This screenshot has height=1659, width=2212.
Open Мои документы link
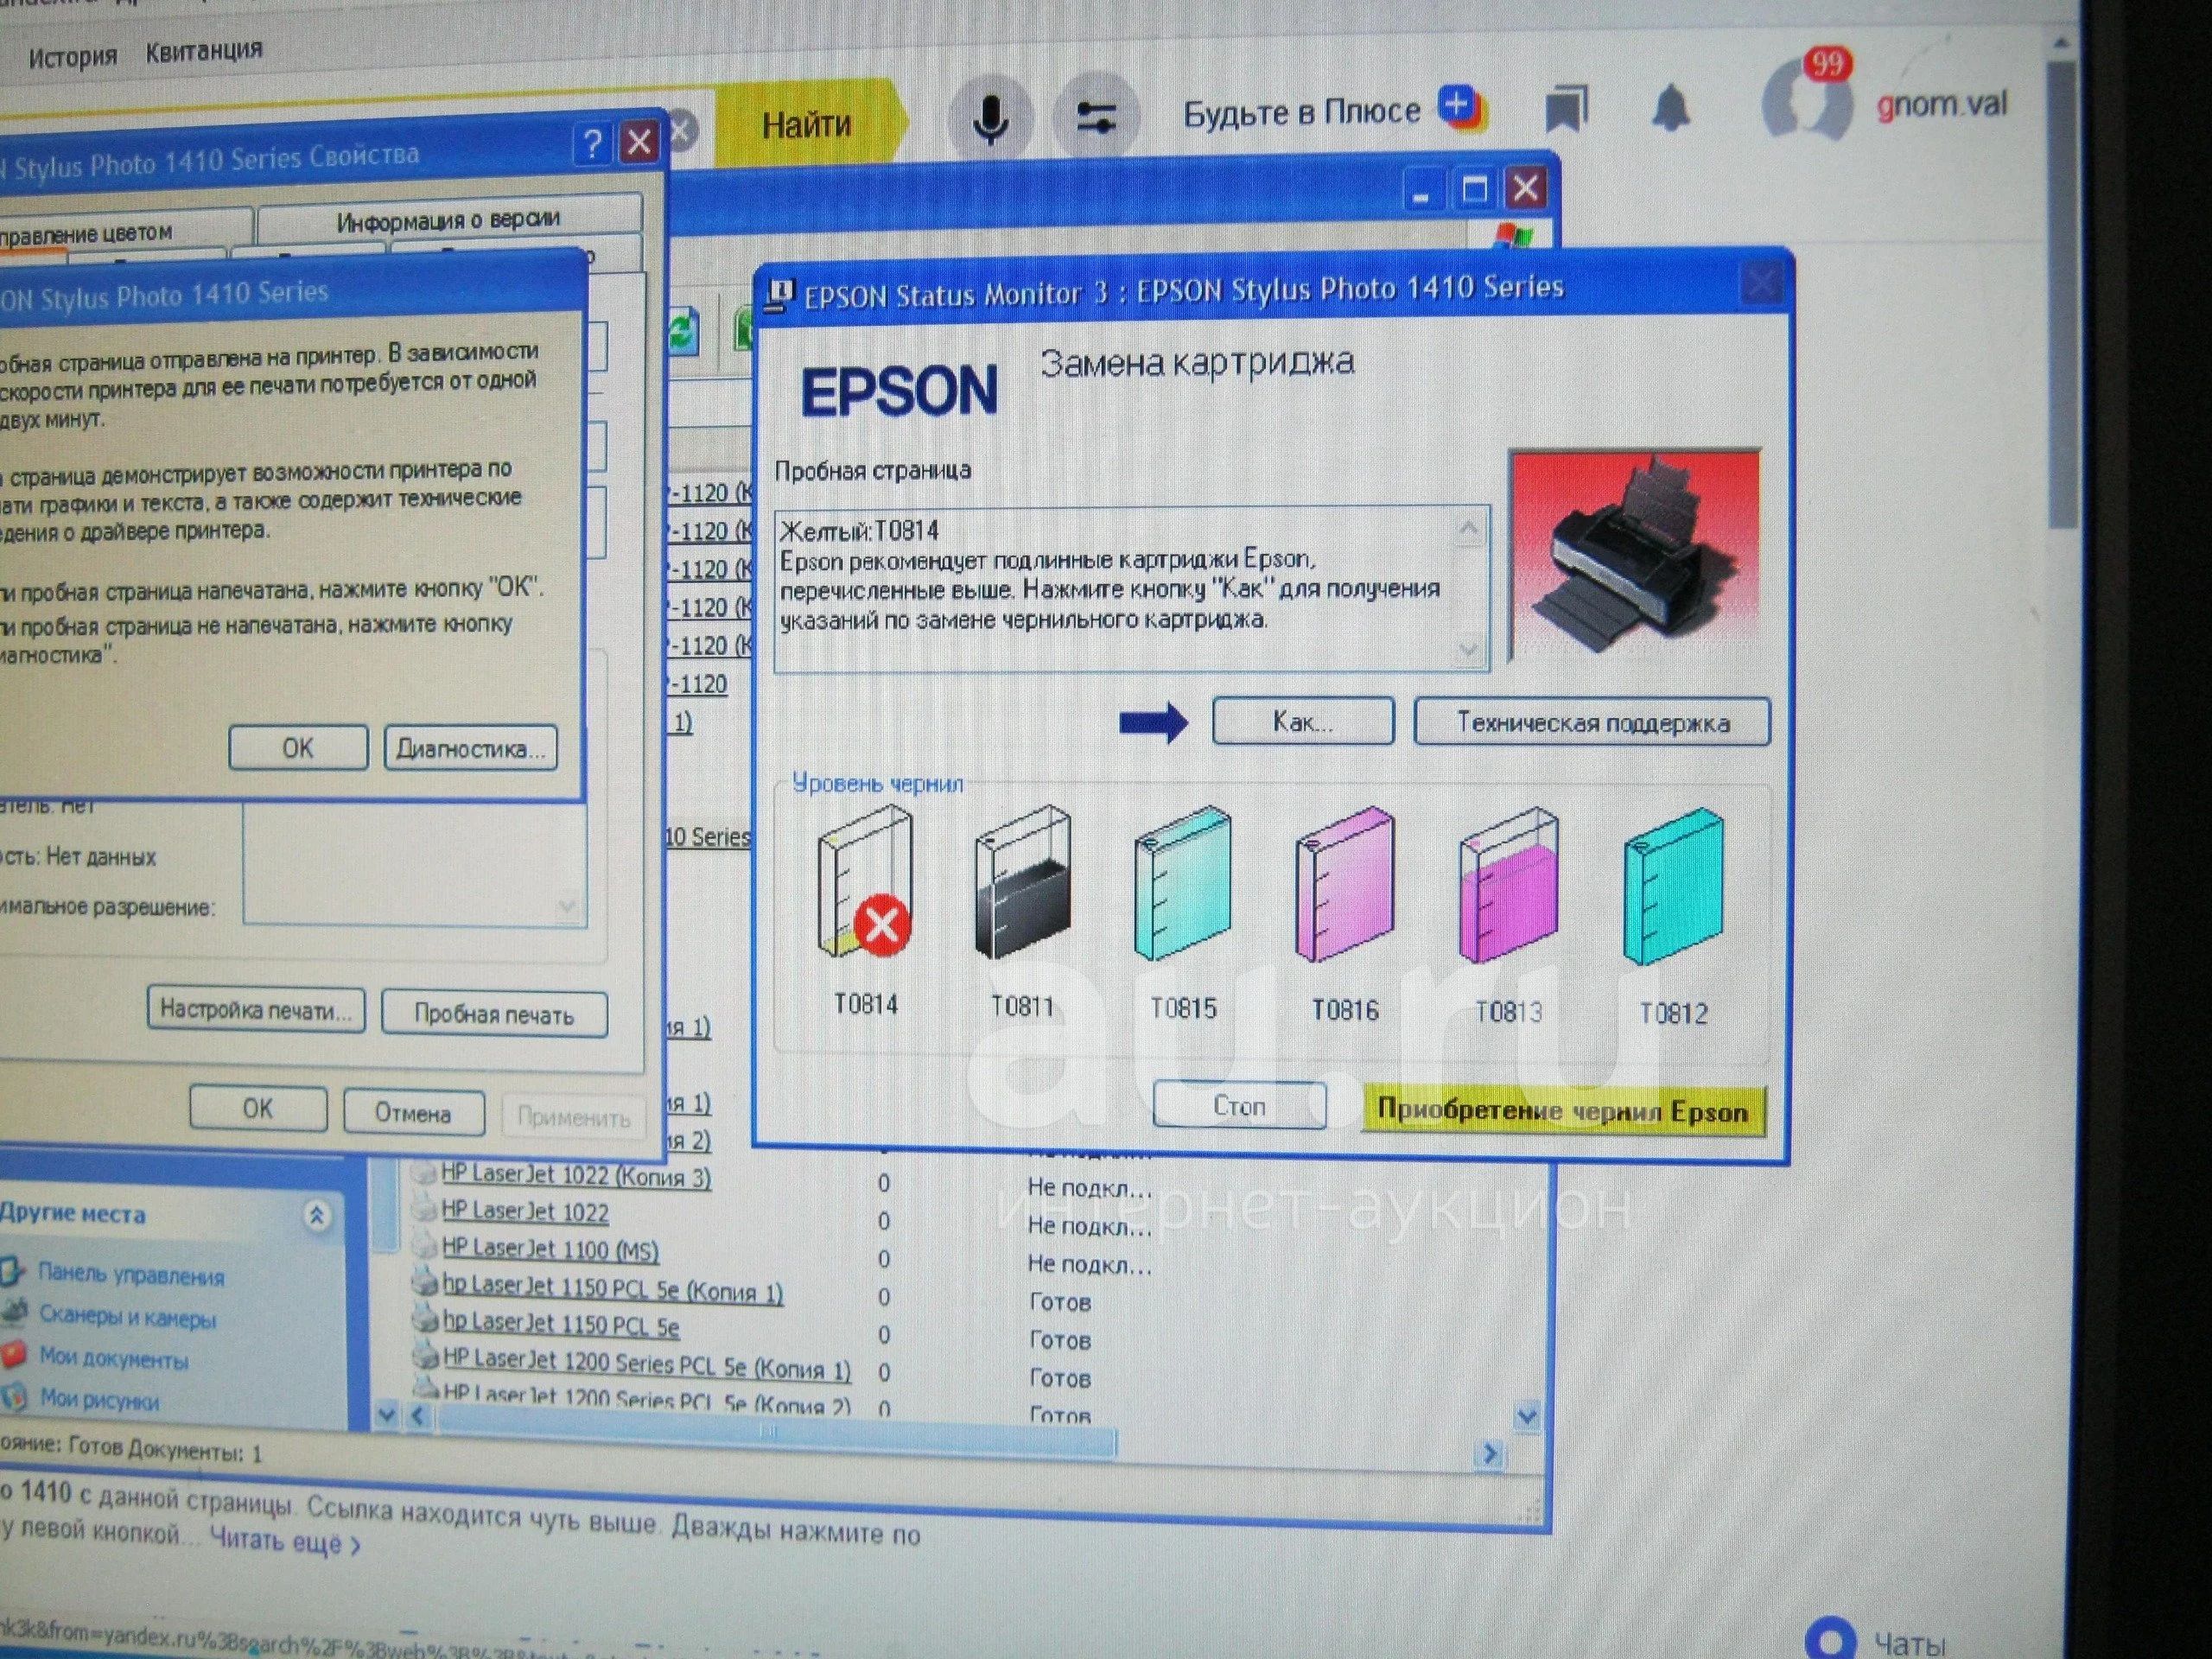(113, 1358)
